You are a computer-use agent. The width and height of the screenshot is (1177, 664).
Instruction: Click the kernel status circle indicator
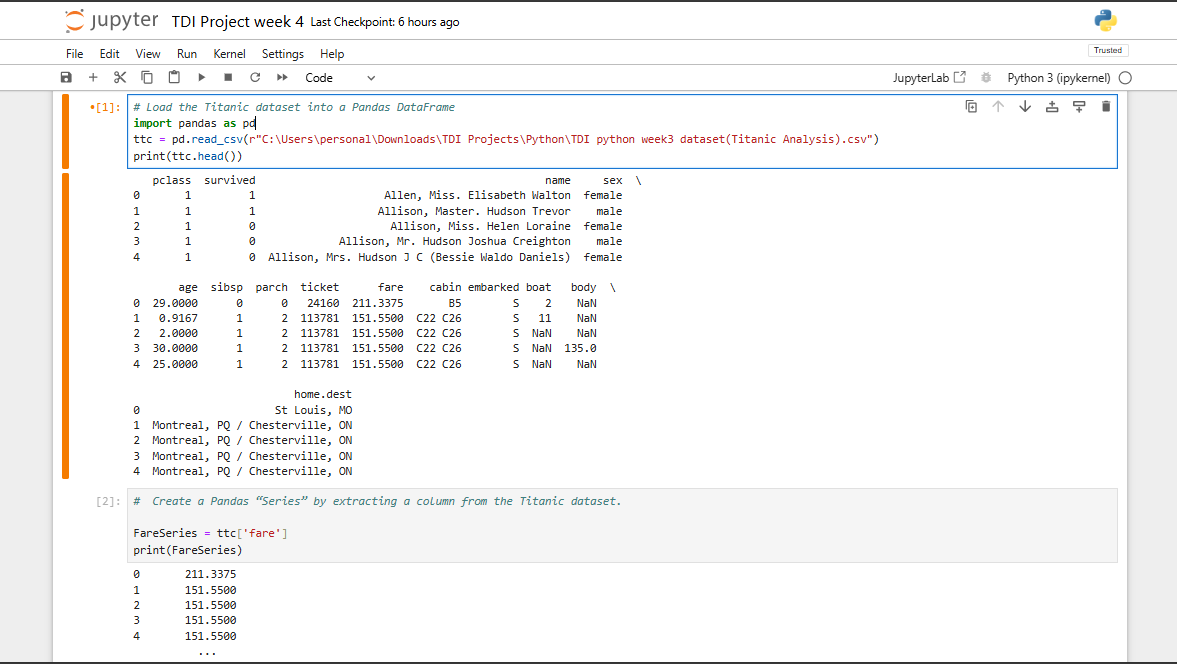(1125, 78)
